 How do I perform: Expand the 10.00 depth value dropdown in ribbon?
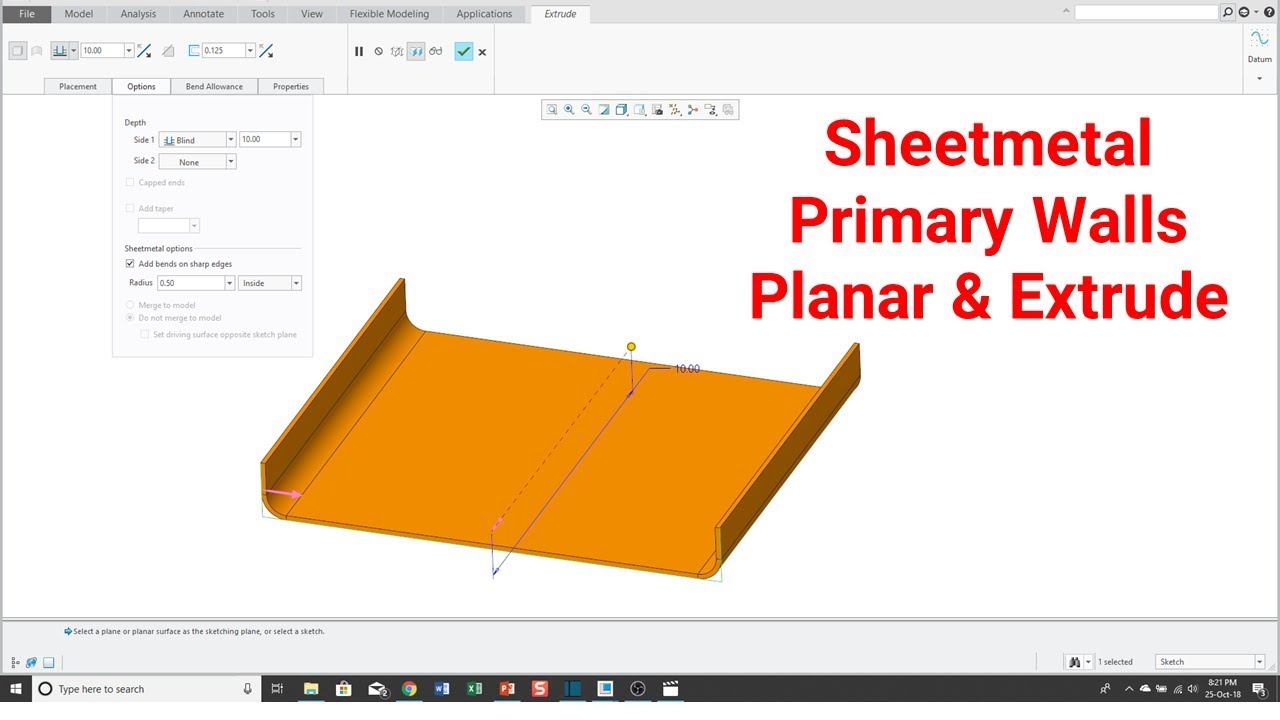(129, 50)
